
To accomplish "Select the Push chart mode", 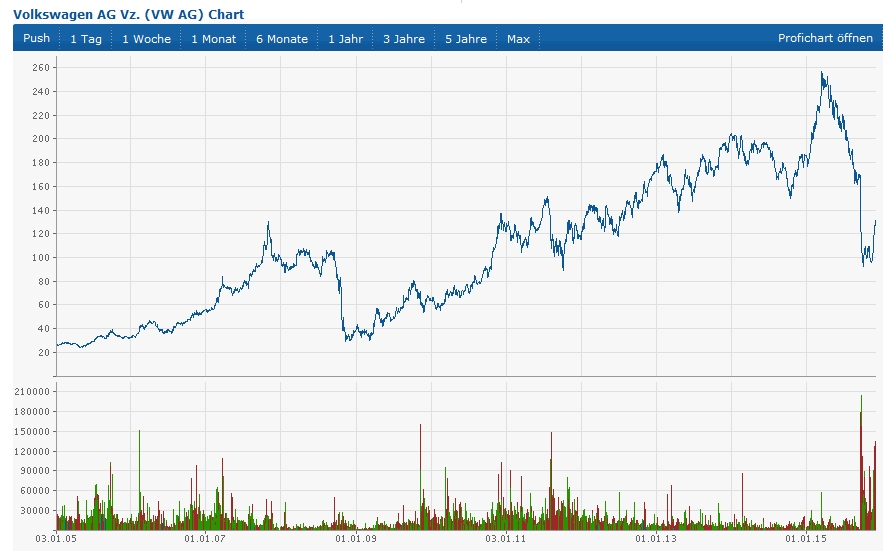I will coord(36,38).
